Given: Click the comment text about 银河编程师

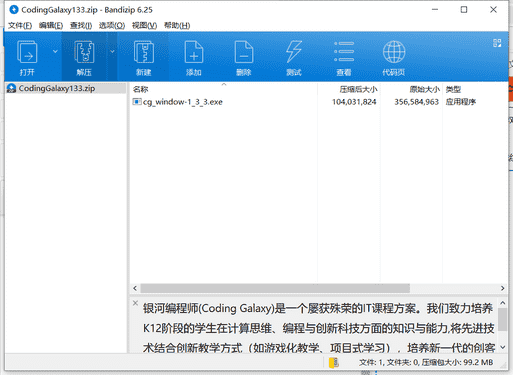Looking at the screenshot, I should [x=318, y=328].
